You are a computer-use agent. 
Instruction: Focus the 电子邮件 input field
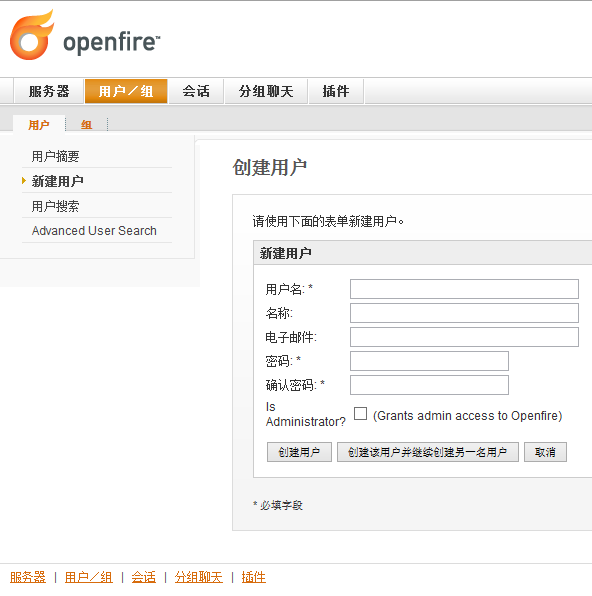tap(464, 337)
